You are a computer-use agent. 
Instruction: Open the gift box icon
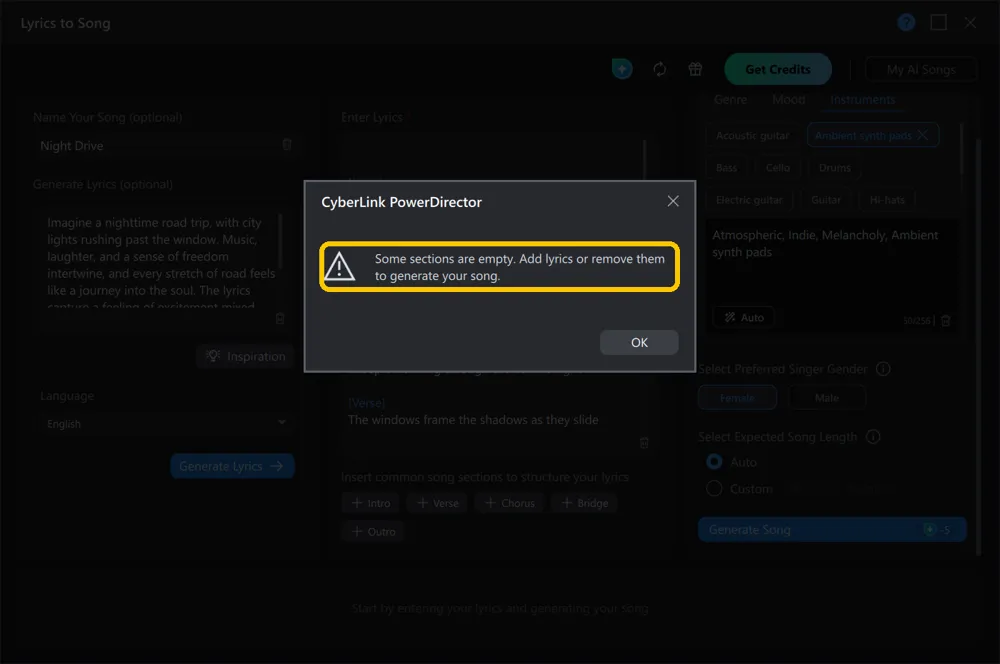click(x=695, y=69)
